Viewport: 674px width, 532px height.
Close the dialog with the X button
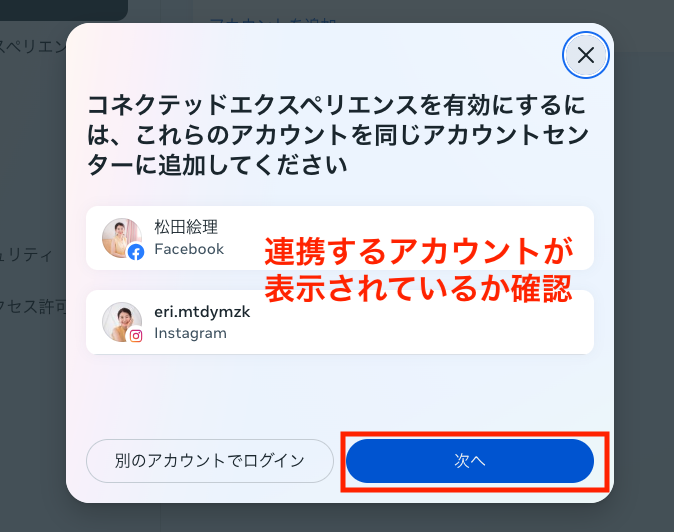585,55
